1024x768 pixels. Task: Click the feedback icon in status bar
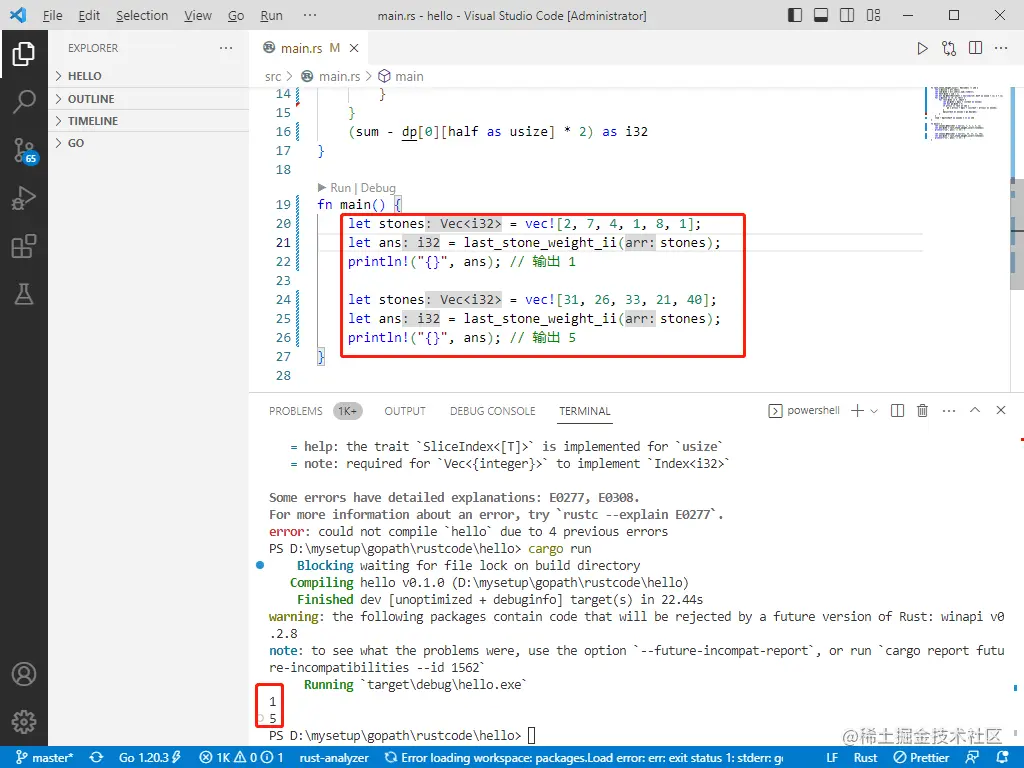point(972,758)
